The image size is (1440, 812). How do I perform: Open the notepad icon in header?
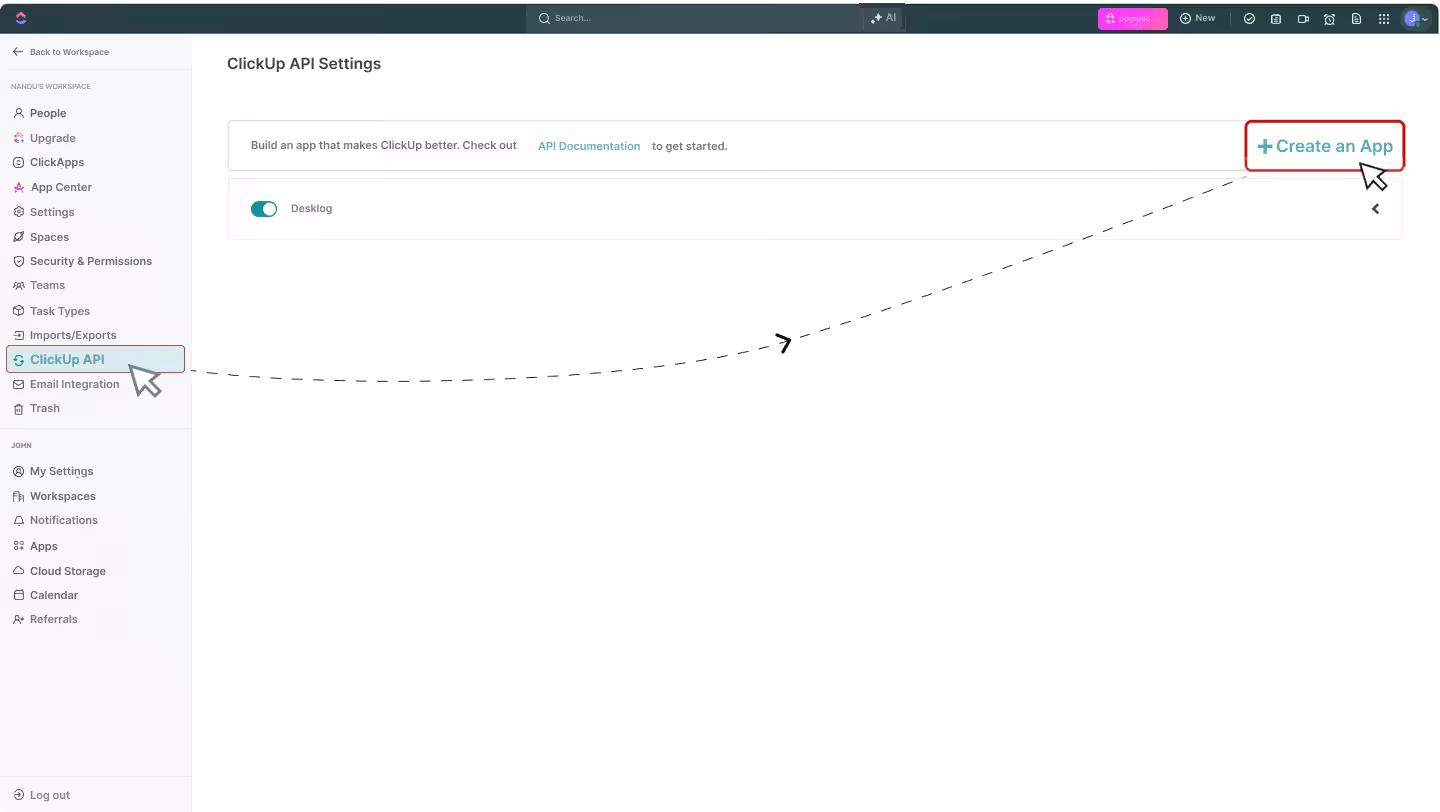tap(1276, 18)
